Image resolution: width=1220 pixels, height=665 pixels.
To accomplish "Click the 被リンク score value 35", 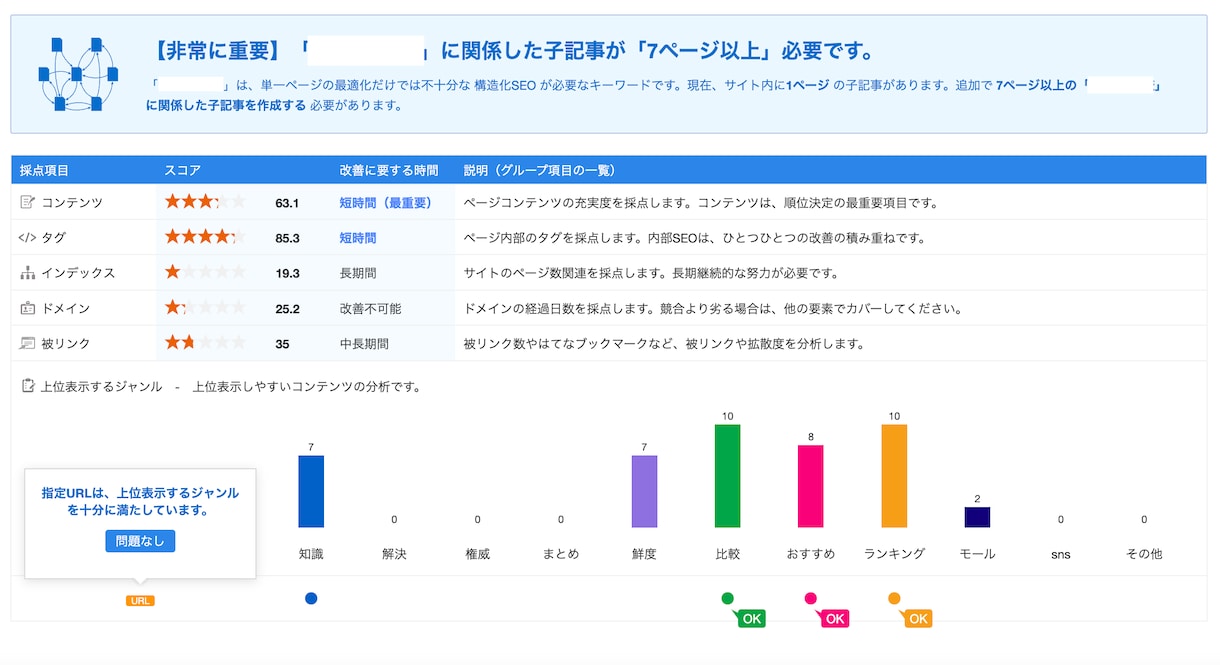I will tap(282, 344).
